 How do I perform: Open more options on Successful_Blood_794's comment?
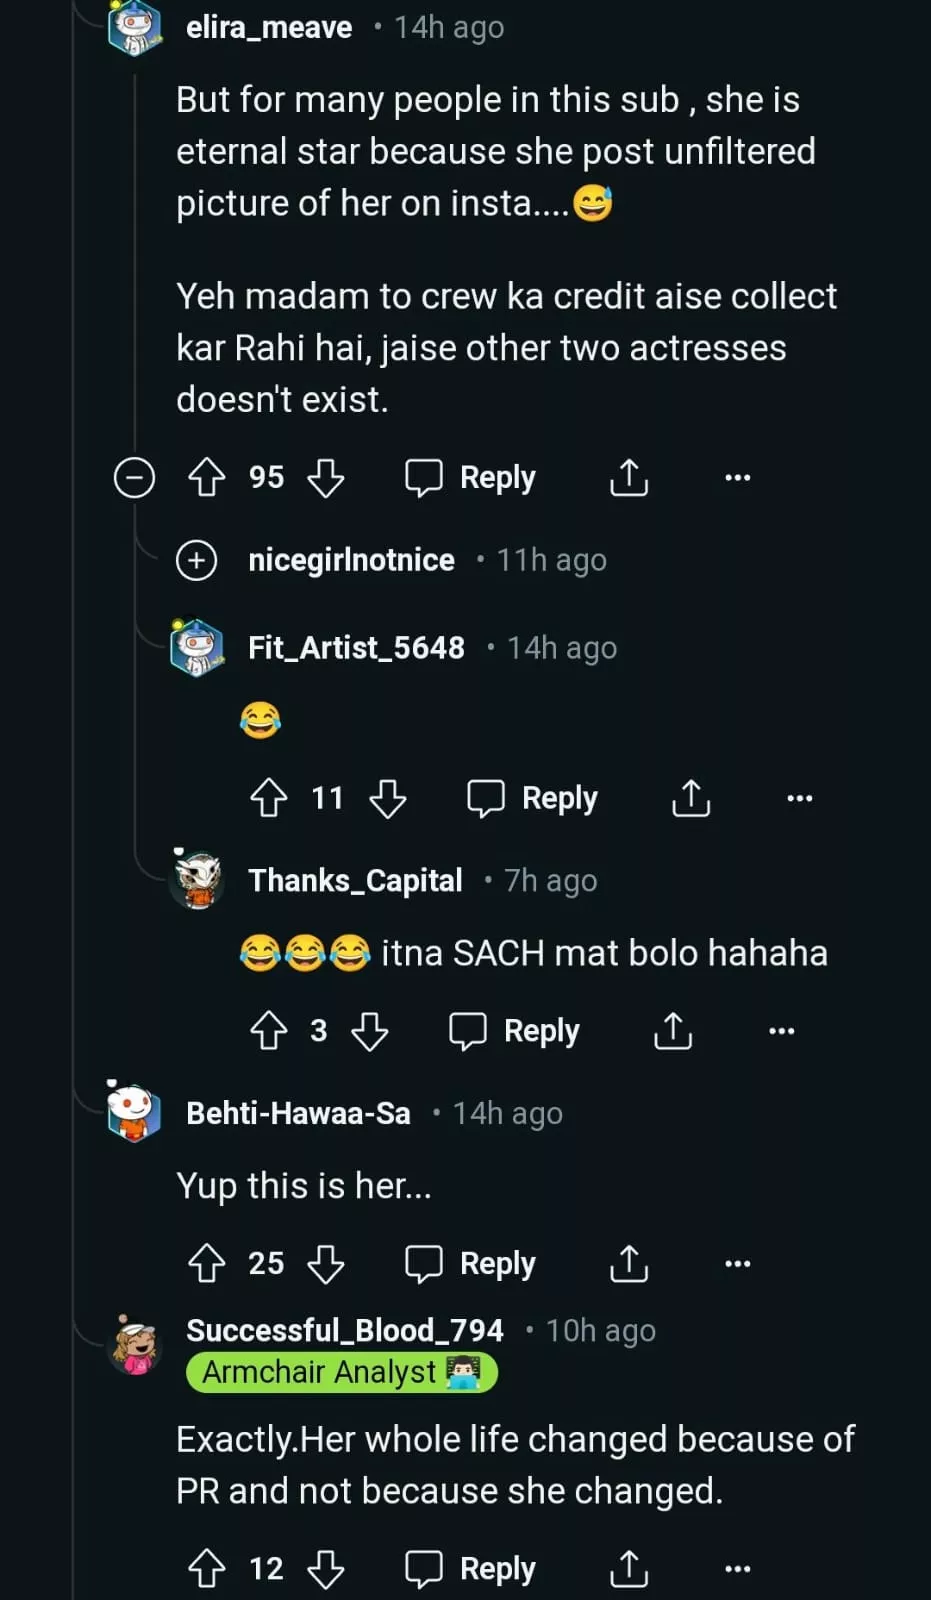[737, 1569]
